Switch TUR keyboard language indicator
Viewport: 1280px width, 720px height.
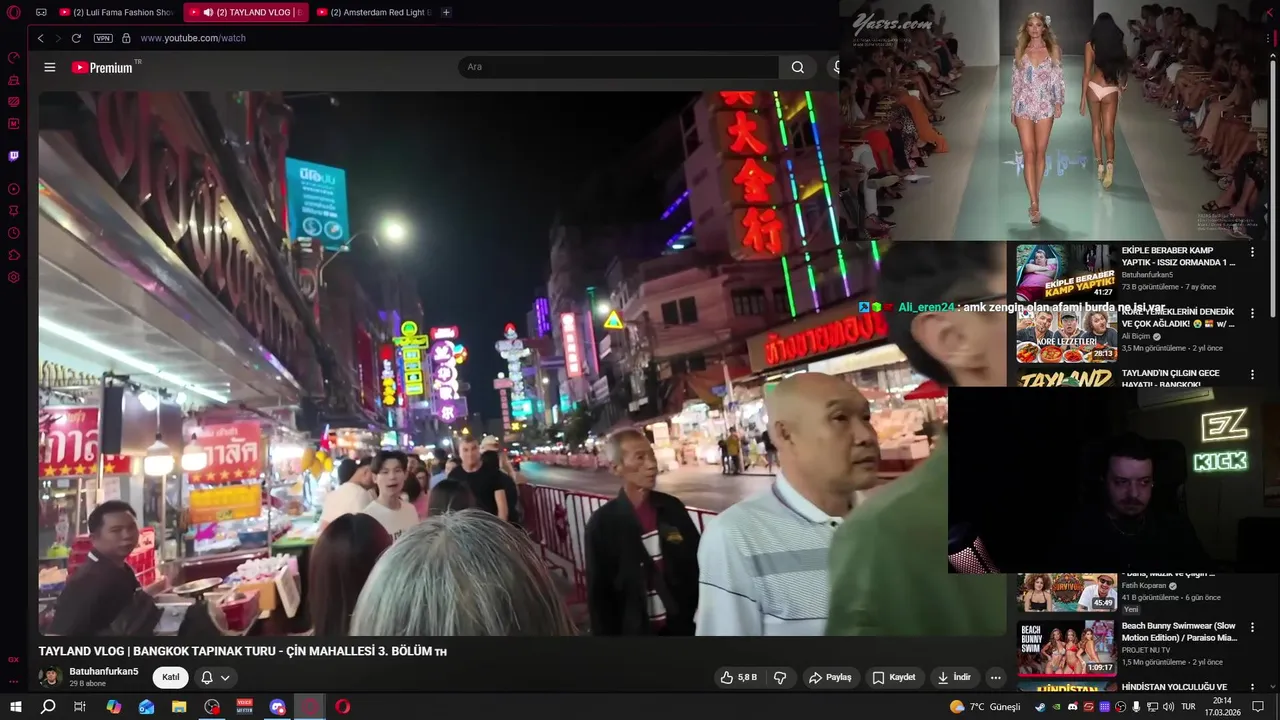click(x=1189, y=707)
